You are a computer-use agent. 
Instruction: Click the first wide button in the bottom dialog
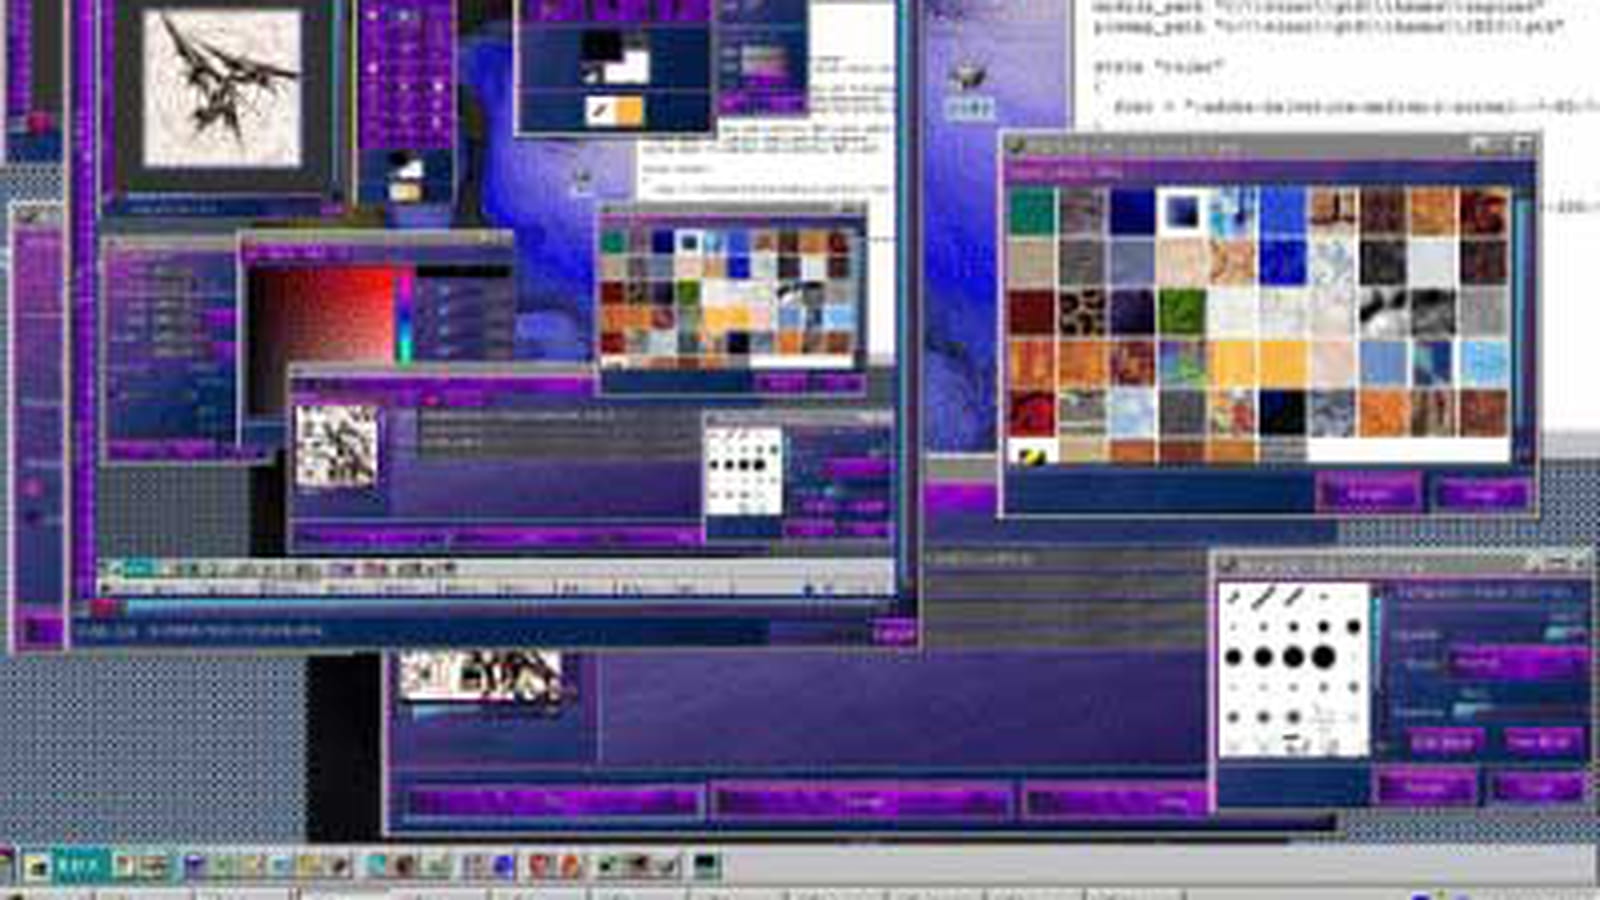[555, 801]
